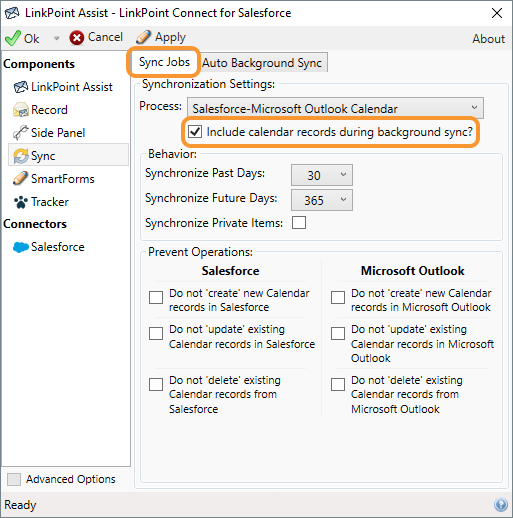Click the SmartForms pencil icon
The height and width of the screenshot is (518, 513).
[x=20, y=179]
